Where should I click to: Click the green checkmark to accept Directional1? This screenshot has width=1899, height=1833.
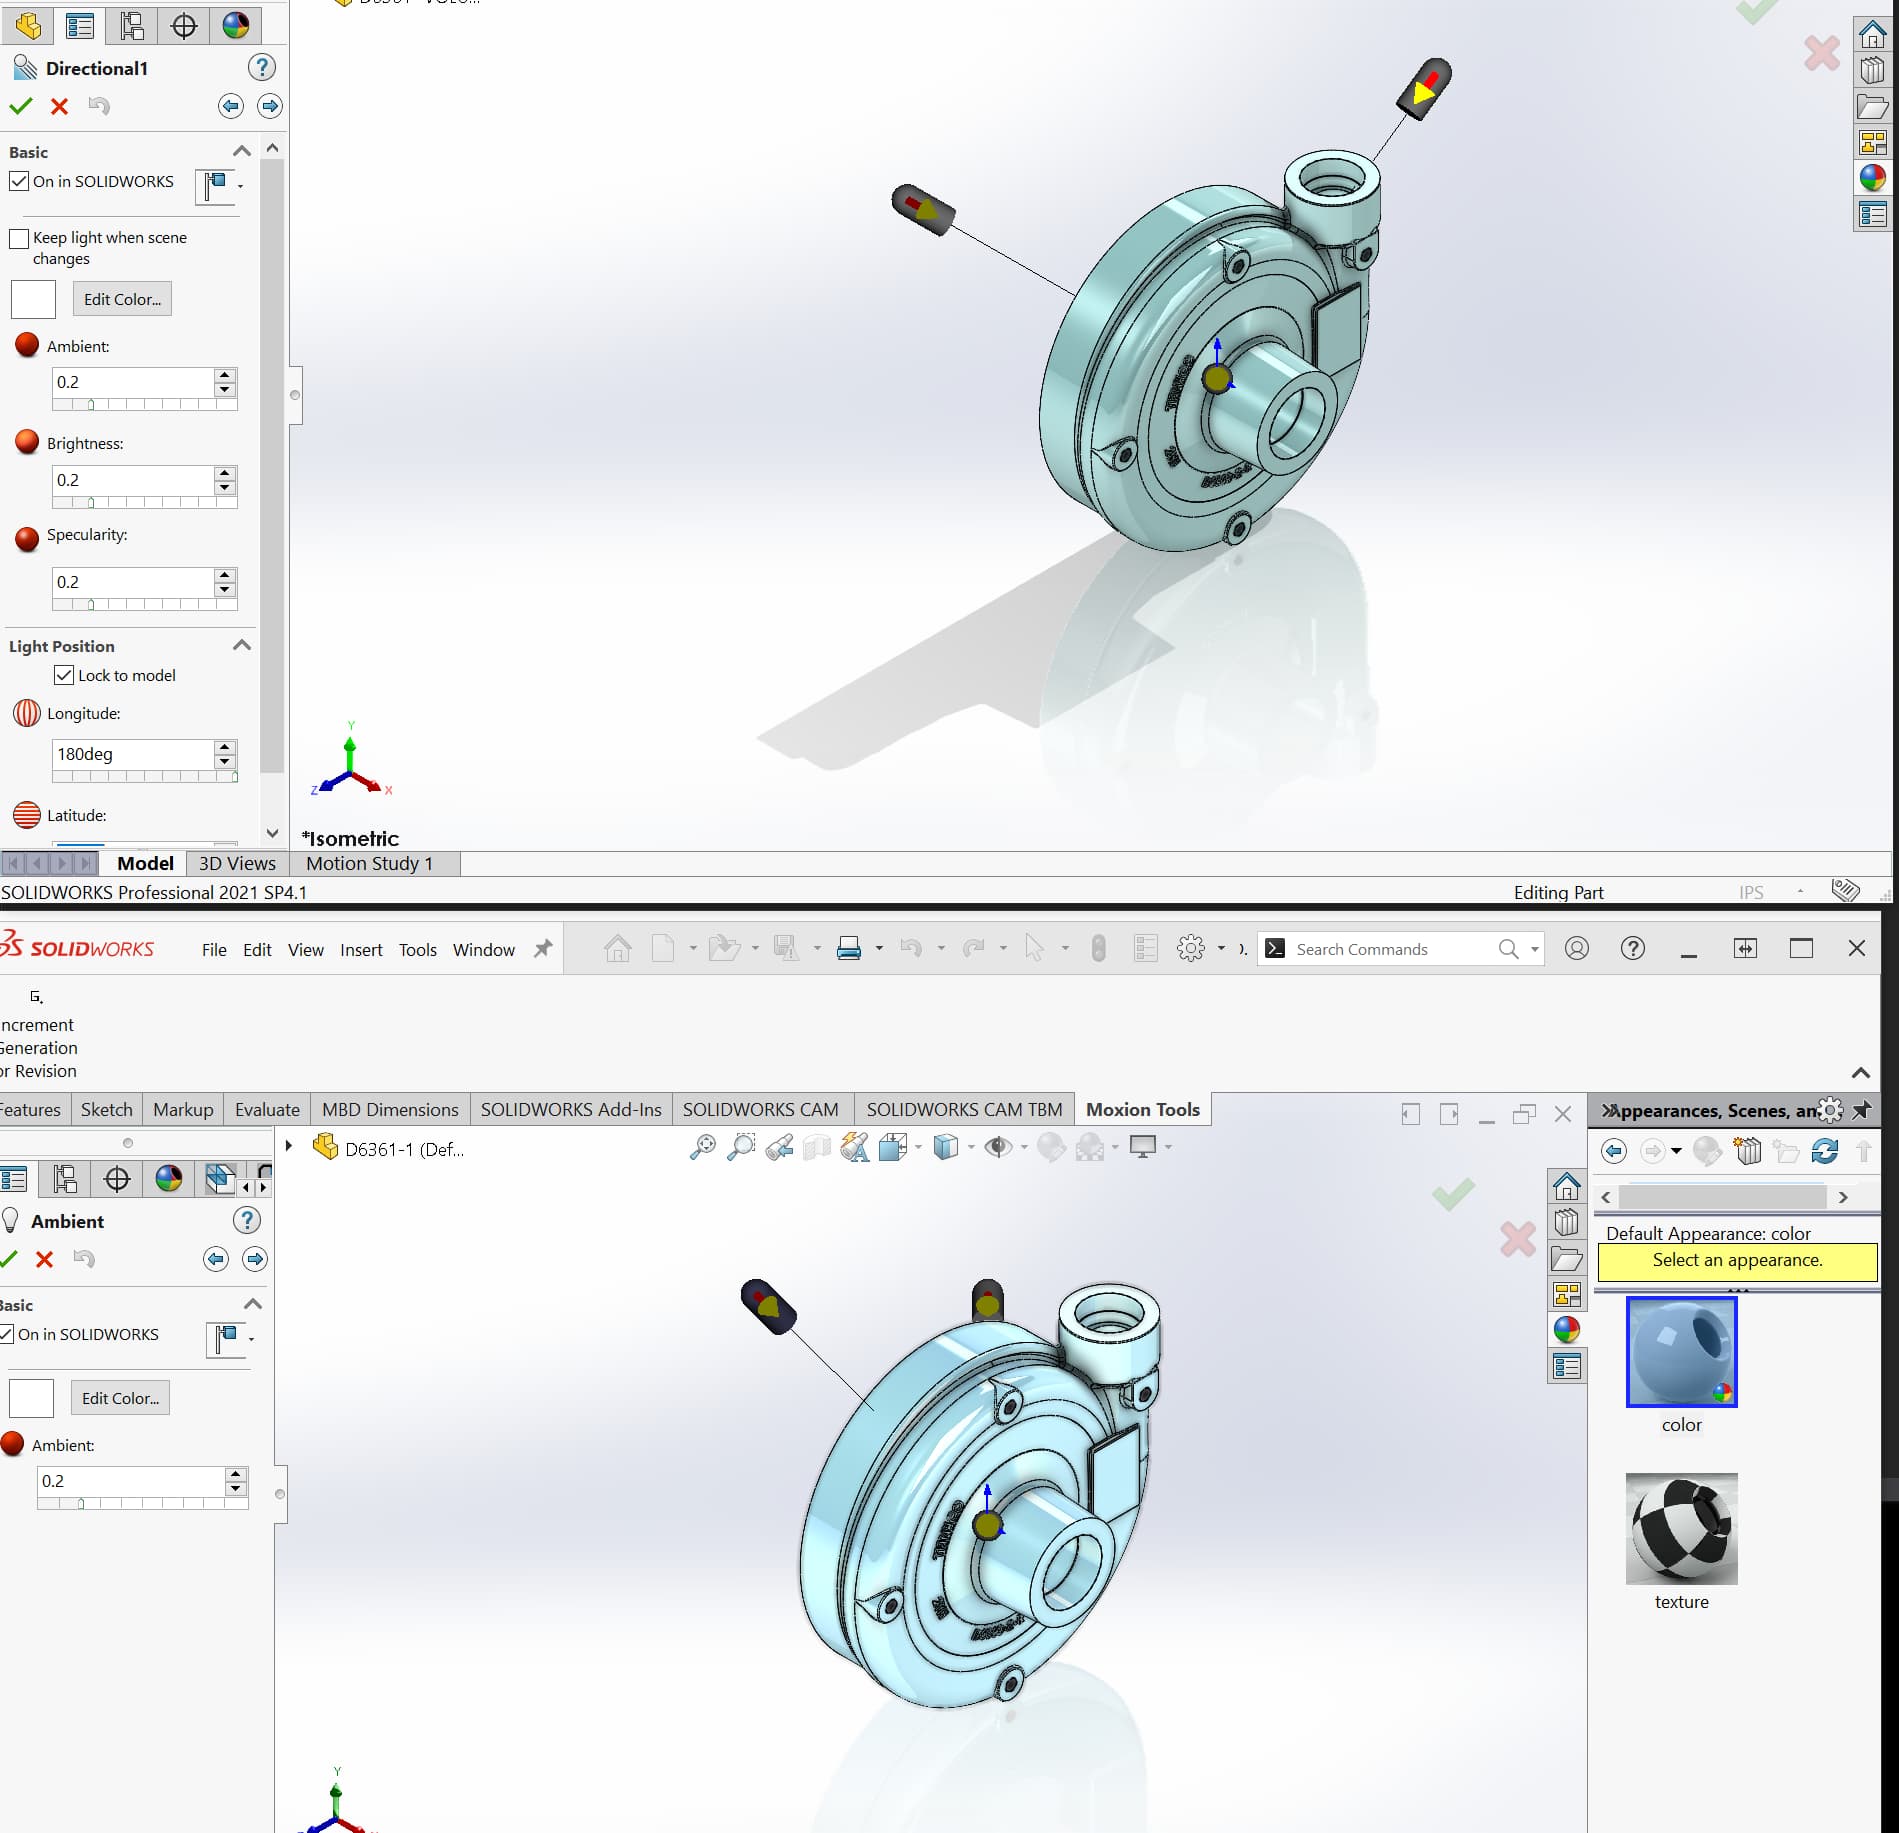(x=20, y=106)
